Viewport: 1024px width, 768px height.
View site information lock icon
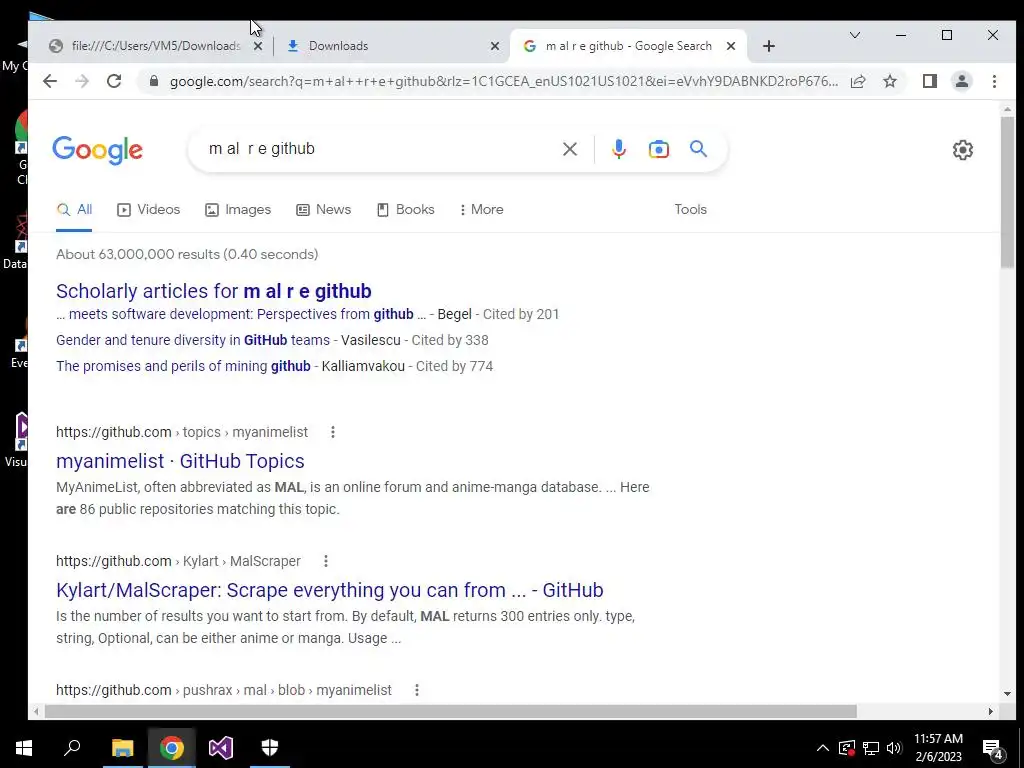coord(154,81)
